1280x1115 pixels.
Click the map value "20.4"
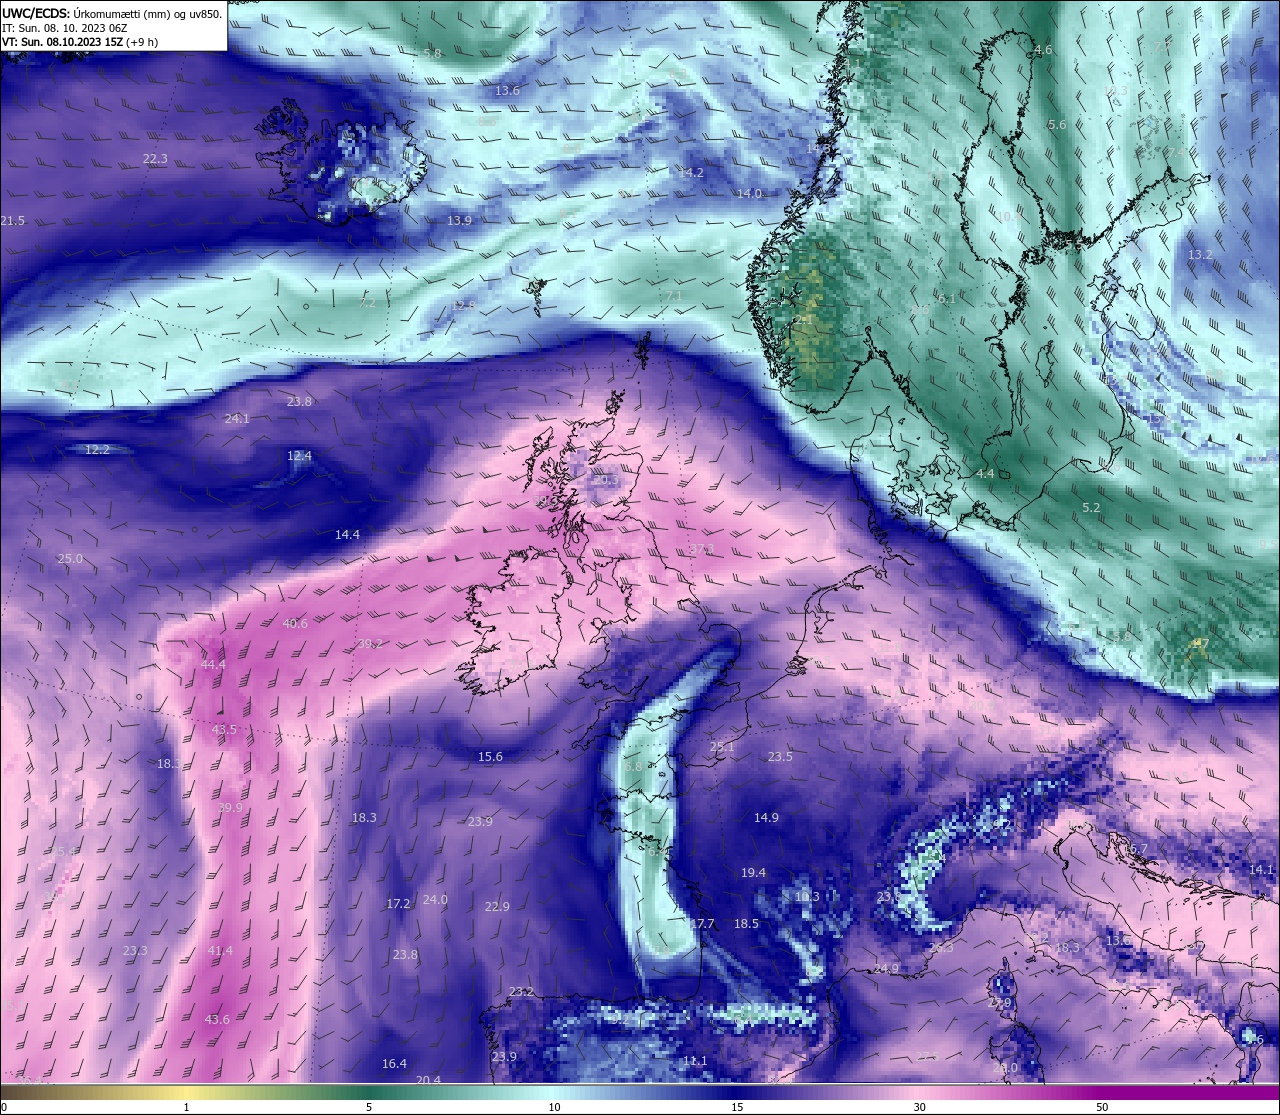pyautogui.click(x=428, y=1080)
